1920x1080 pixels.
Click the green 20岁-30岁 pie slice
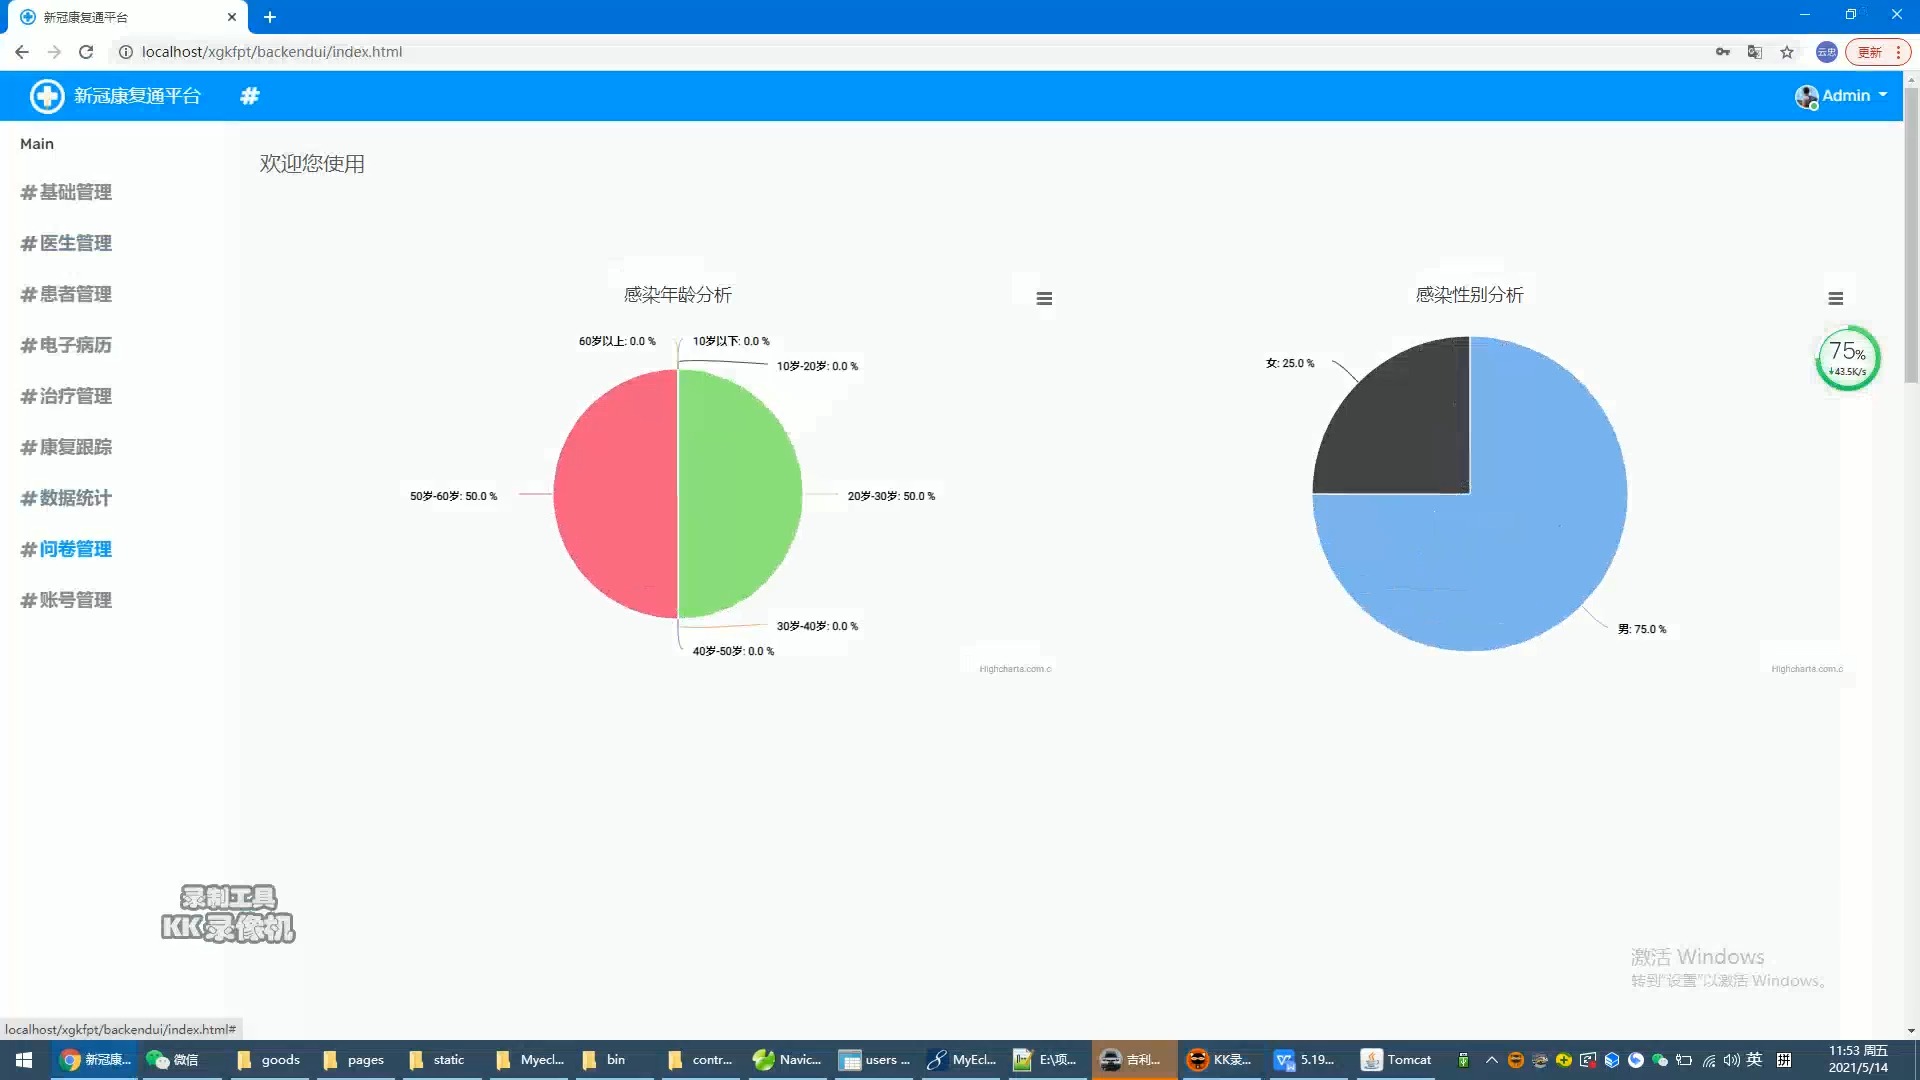[x=740, y=494]
